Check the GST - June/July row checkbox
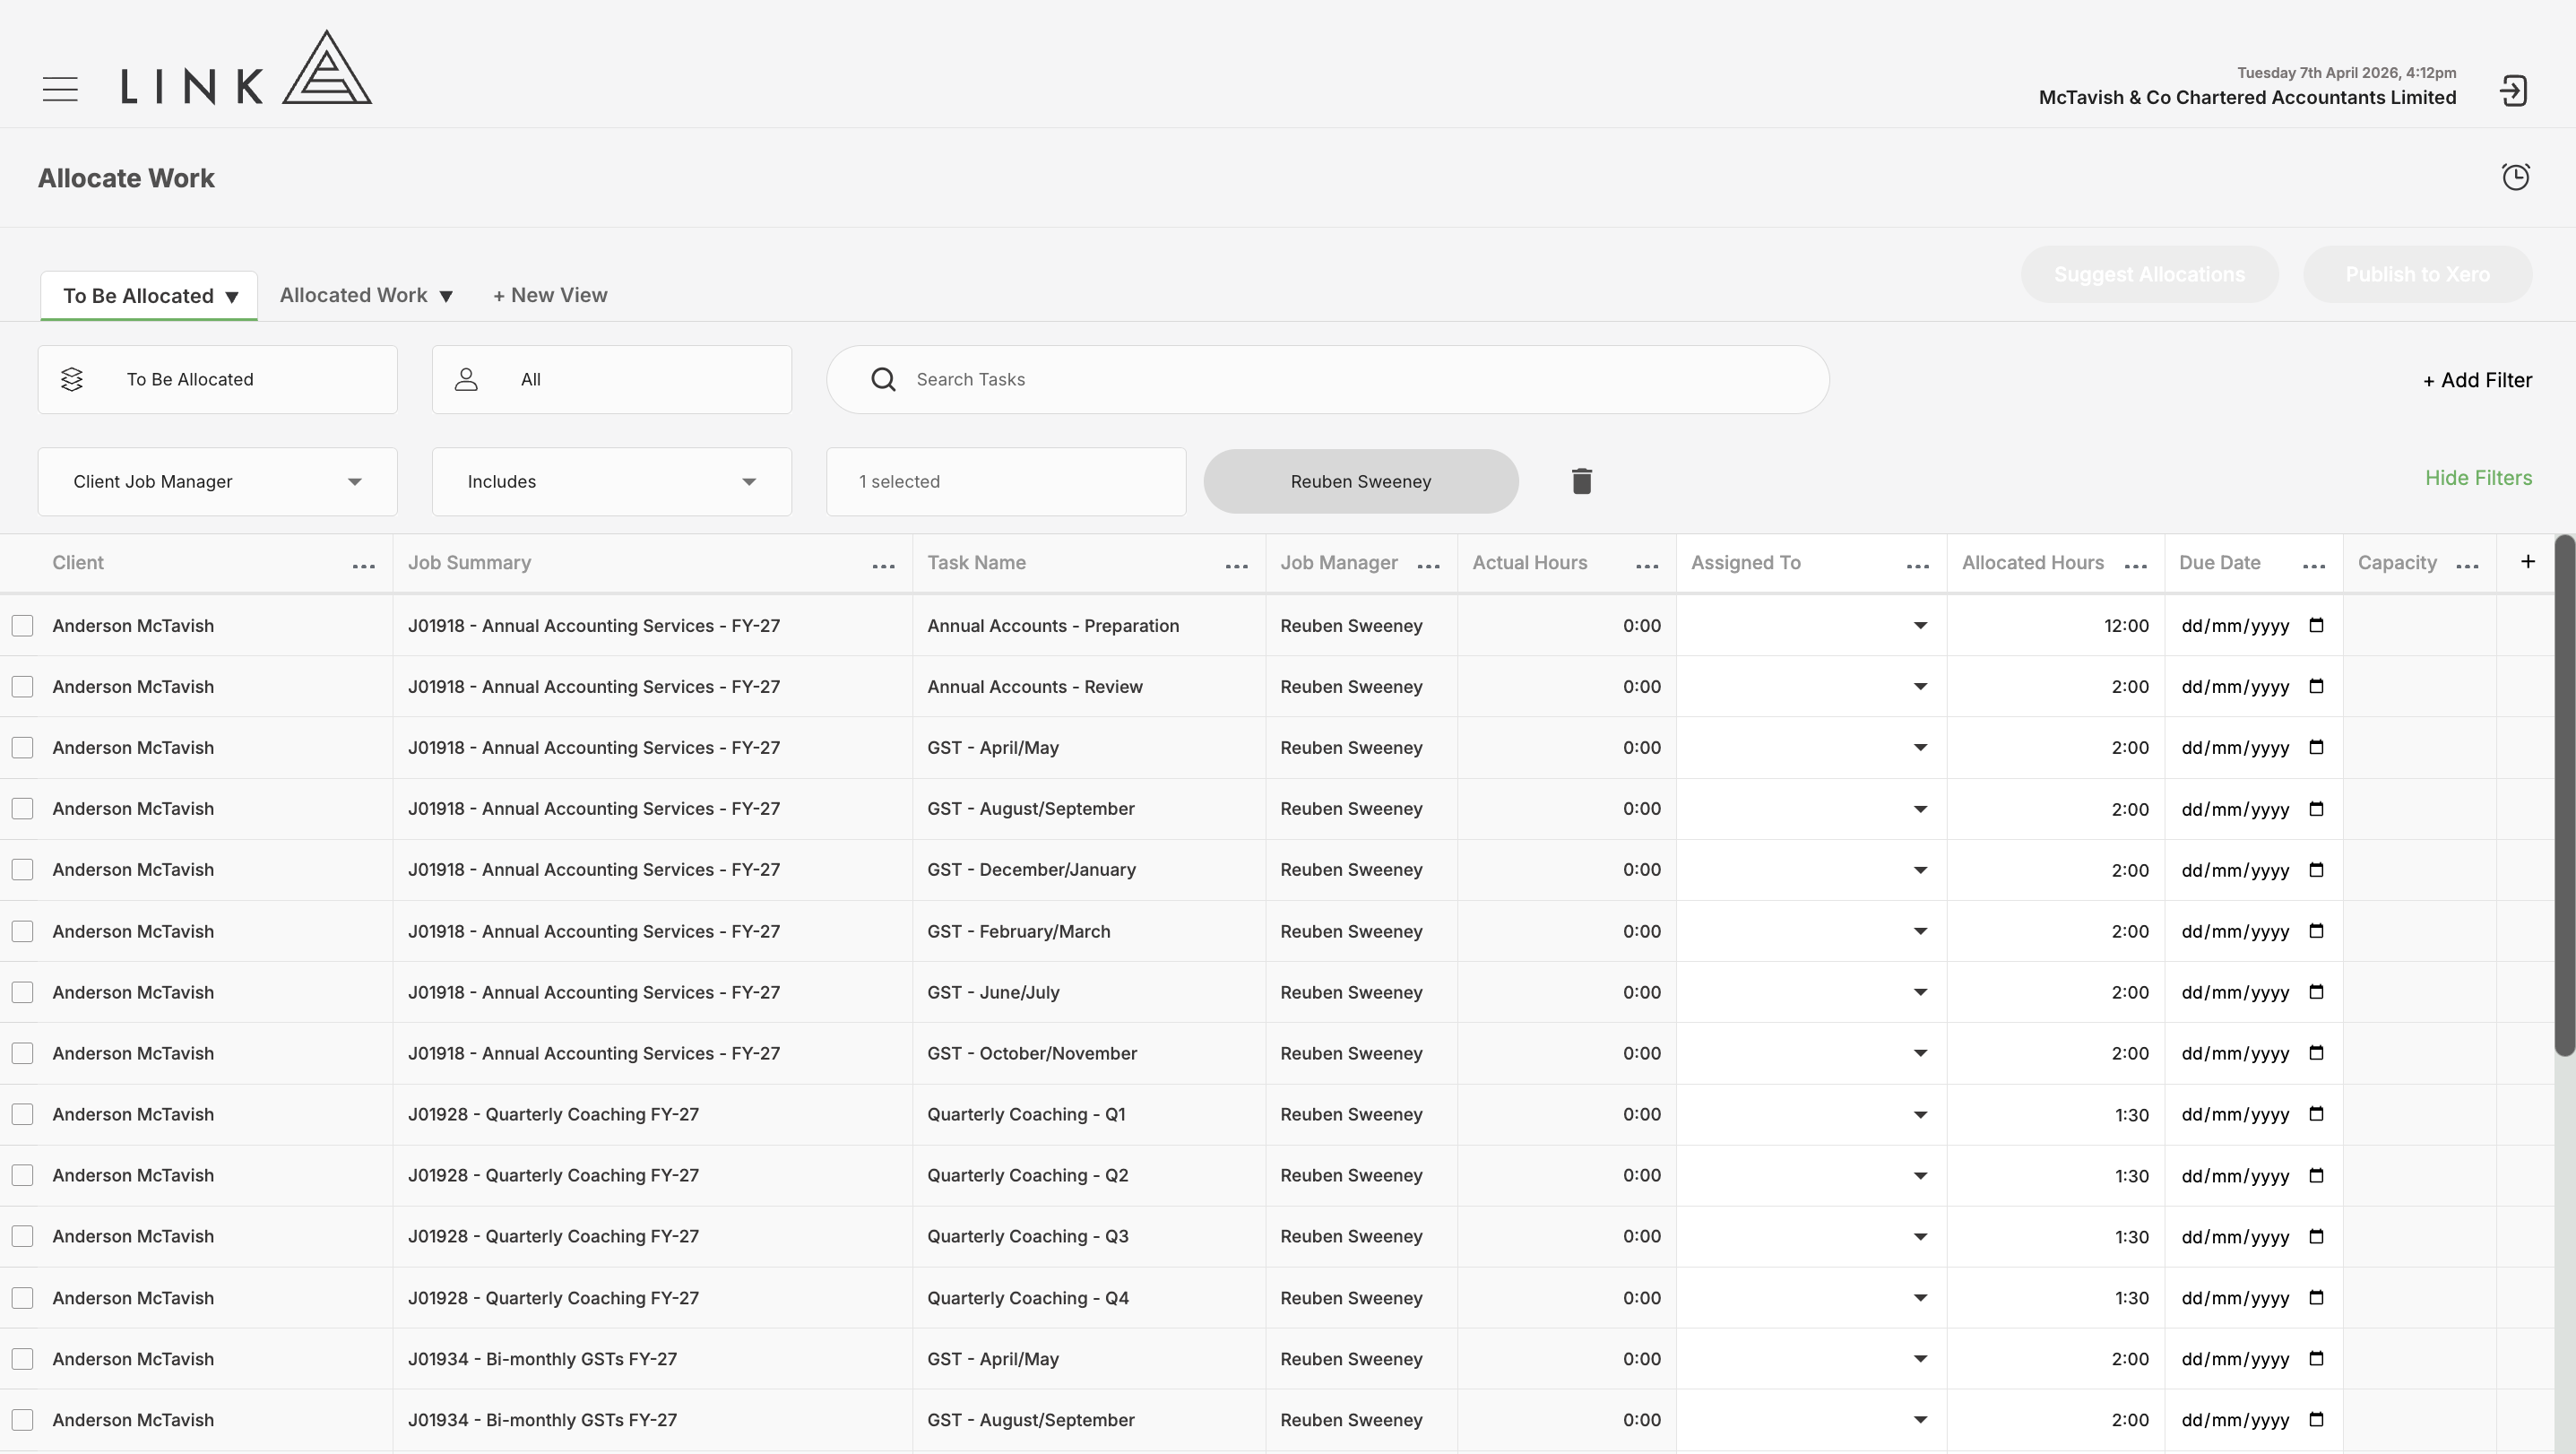The image size is (2576, 1454). click(x=22, y=993)
